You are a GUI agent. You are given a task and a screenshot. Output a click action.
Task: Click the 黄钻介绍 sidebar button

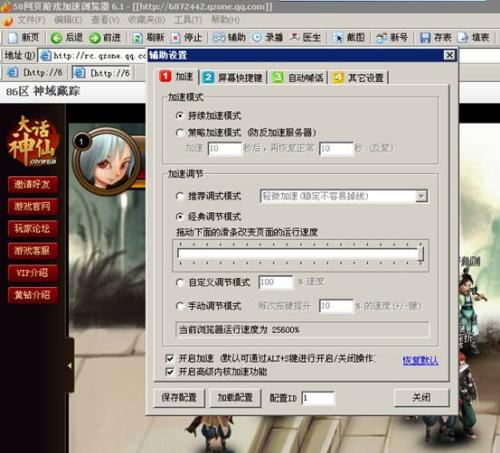pyautogui.click(x=33, y=295)
